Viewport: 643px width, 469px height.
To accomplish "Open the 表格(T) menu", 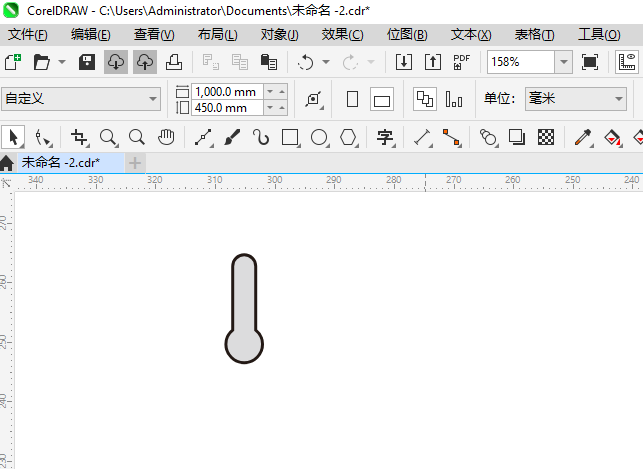I will [x=535, y=35].
